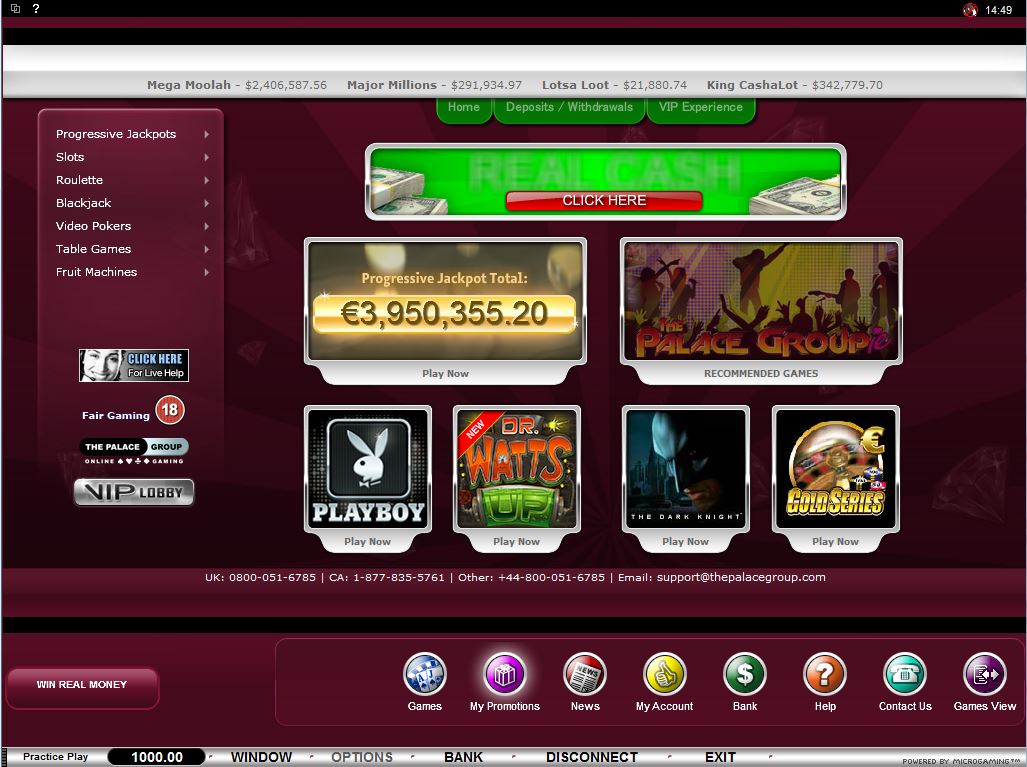Open the Contact Us telephone icon
1027x767 pixels.
pyautogui.click(x=905, y=673)
